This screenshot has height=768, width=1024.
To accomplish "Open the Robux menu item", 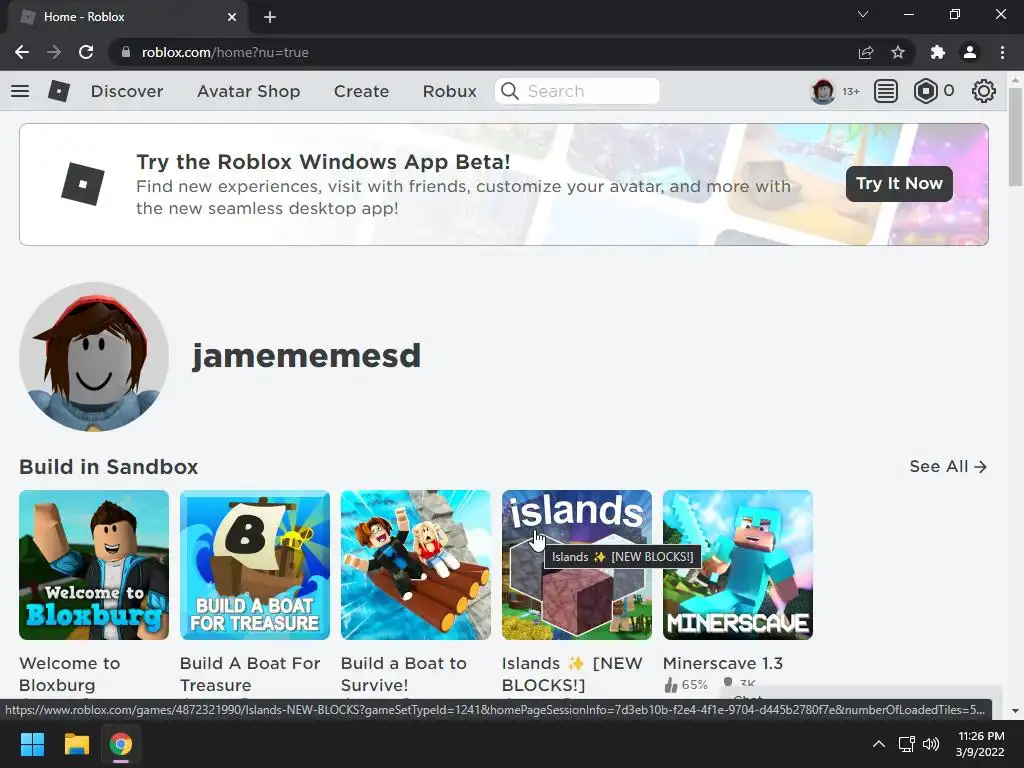I will pyautogui.click(x=449, y=91).
